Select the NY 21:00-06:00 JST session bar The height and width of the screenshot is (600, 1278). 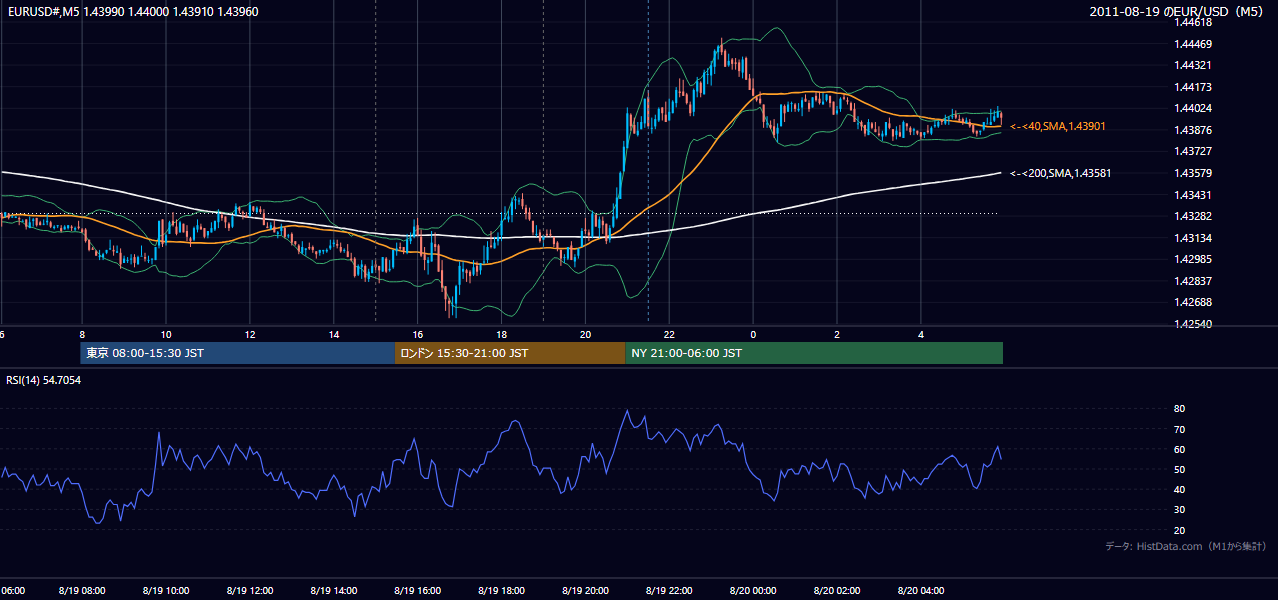[814, 353]
